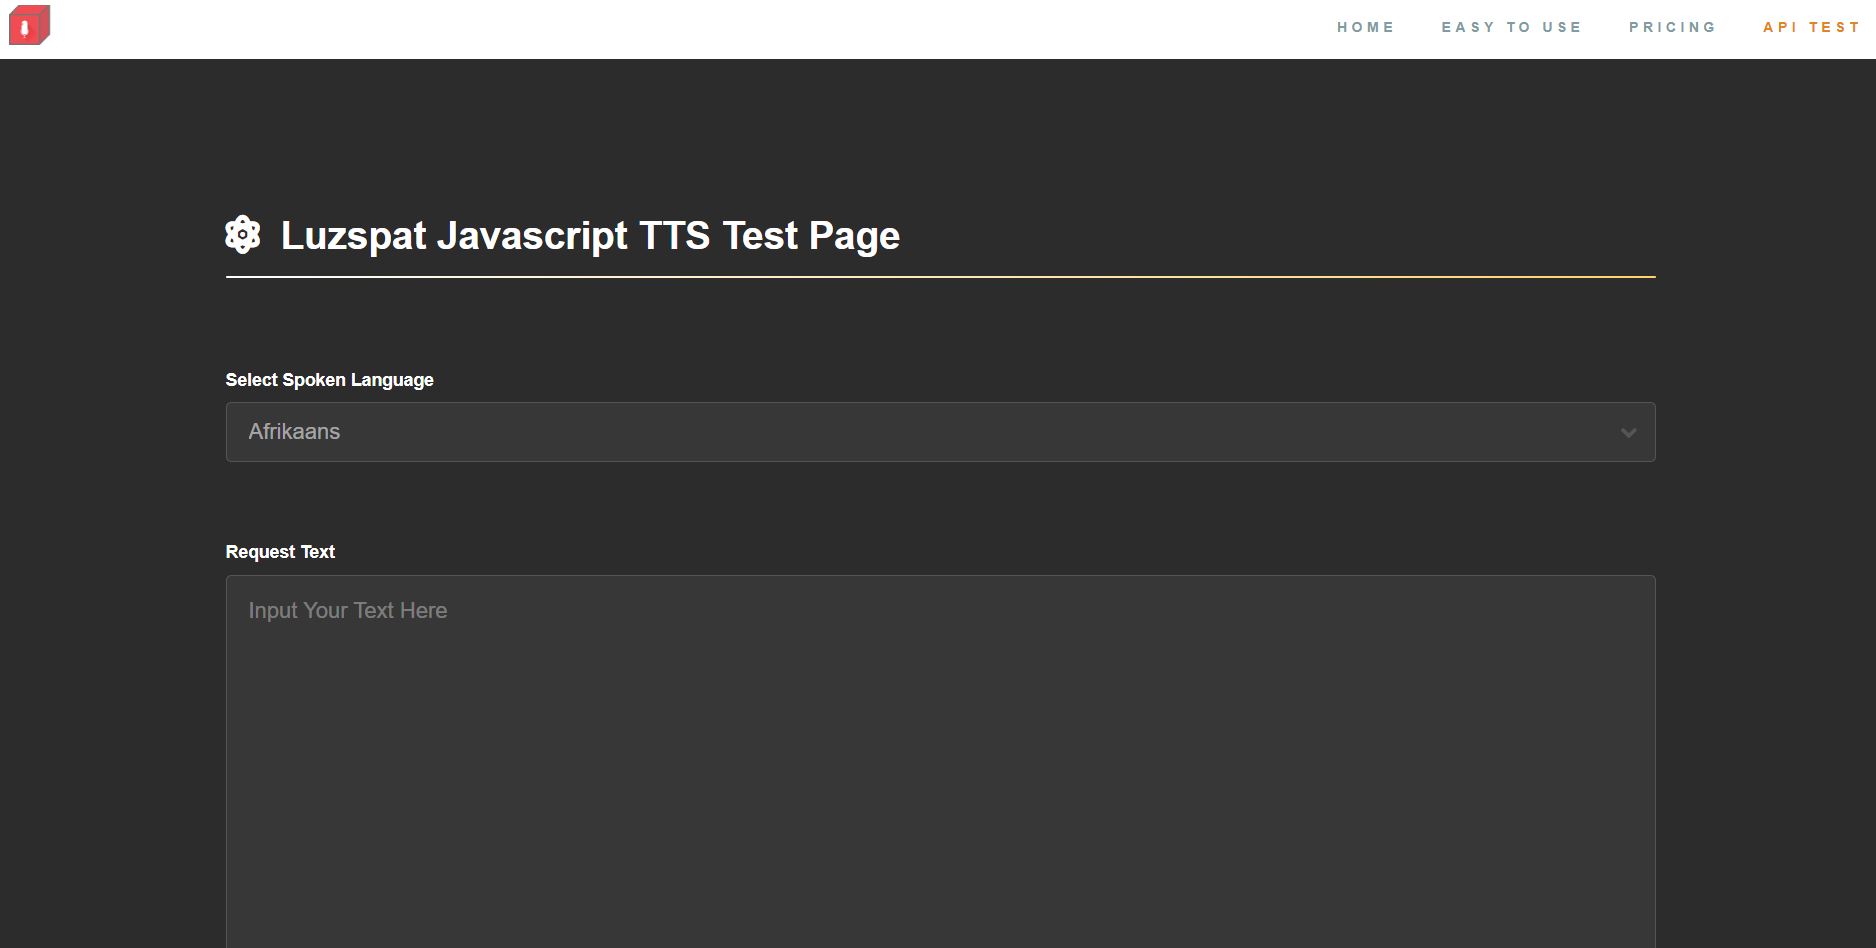Click the 'Request Text' field label
Image resolution: width=1876 pixels, height=948 pixels.
coord(280,552)
